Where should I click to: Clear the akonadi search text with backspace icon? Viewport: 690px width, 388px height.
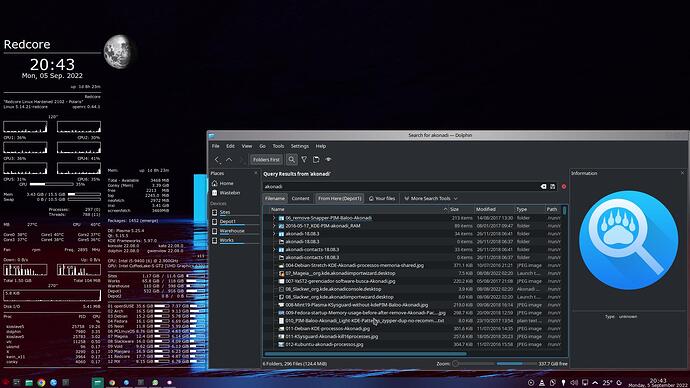543,187
